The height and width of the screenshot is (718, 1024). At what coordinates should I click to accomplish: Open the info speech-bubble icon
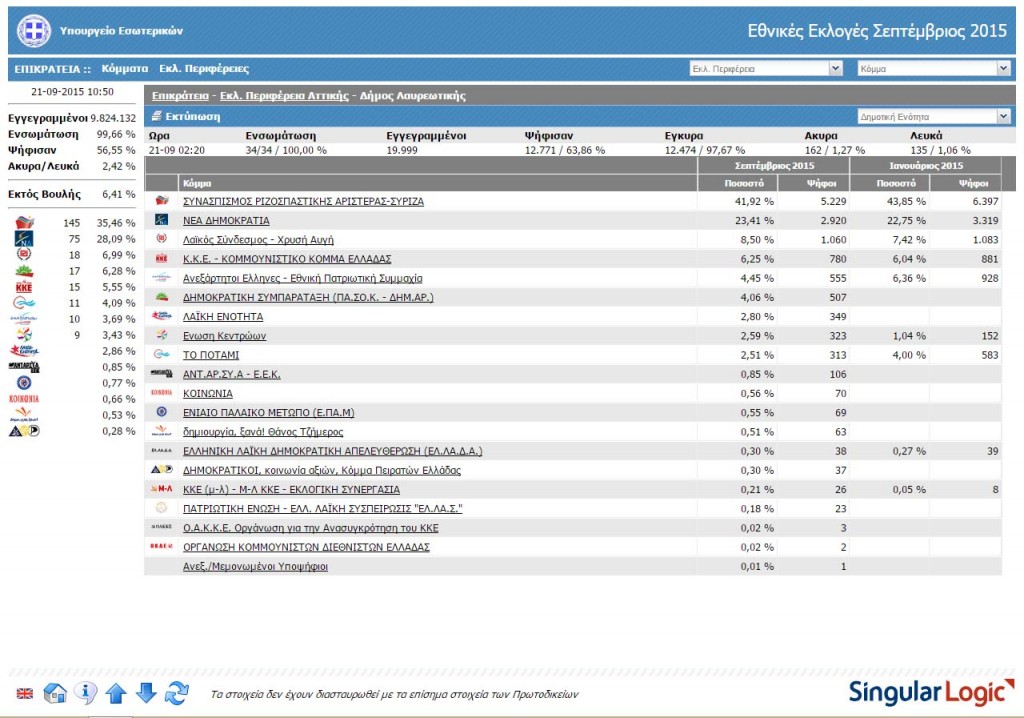point(86,692)
